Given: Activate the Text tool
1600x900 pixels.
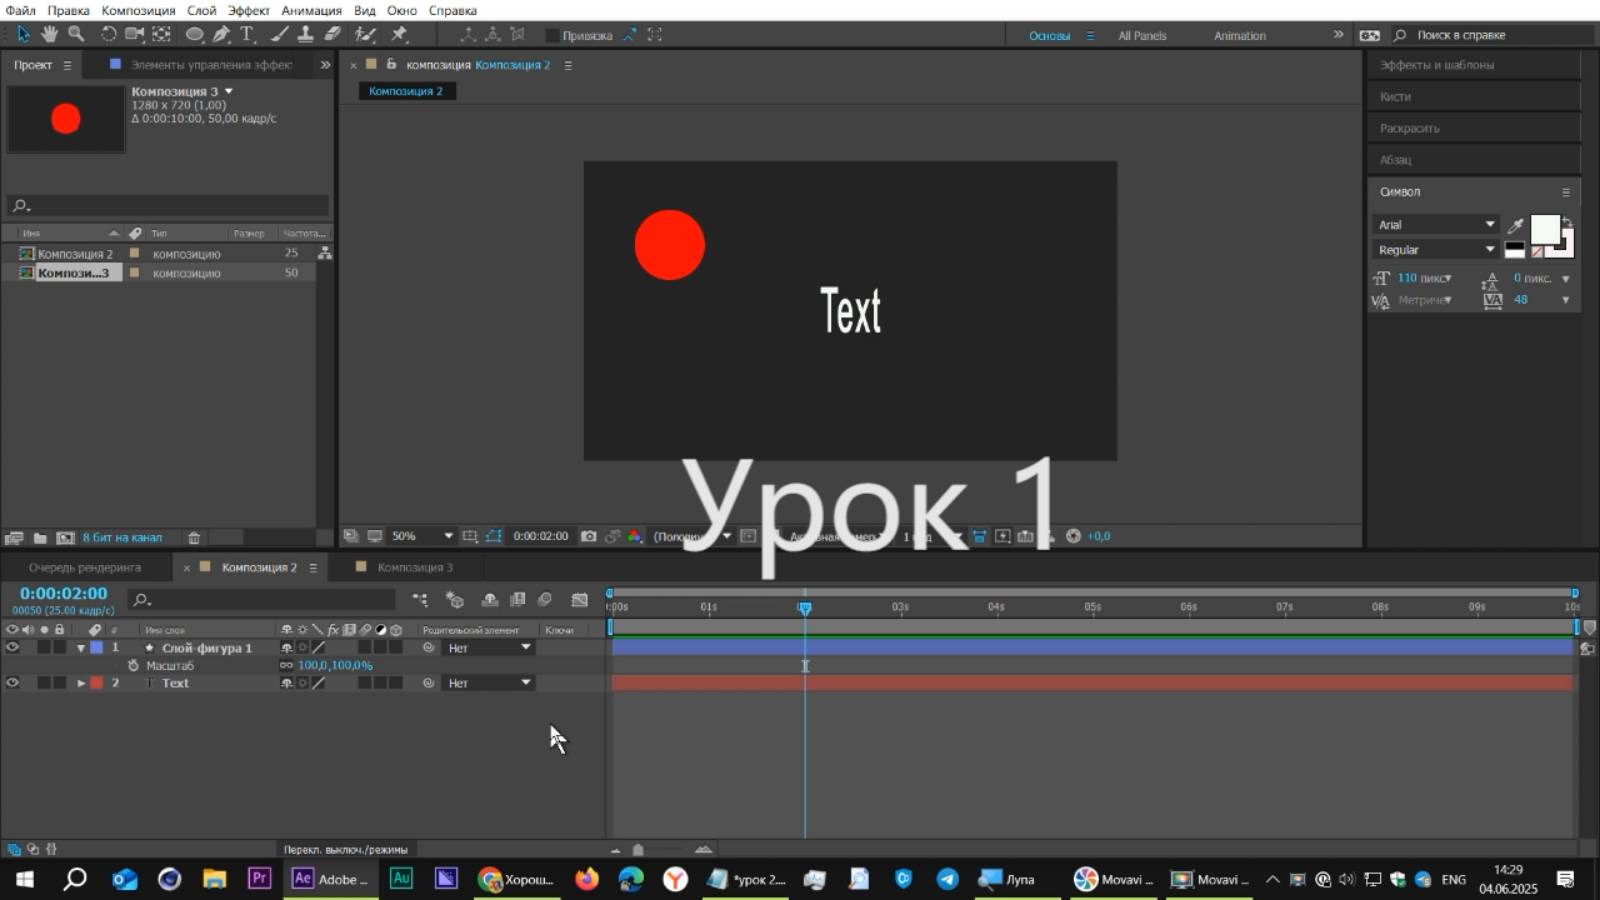Looking at the screenshot, I should 246,33.
